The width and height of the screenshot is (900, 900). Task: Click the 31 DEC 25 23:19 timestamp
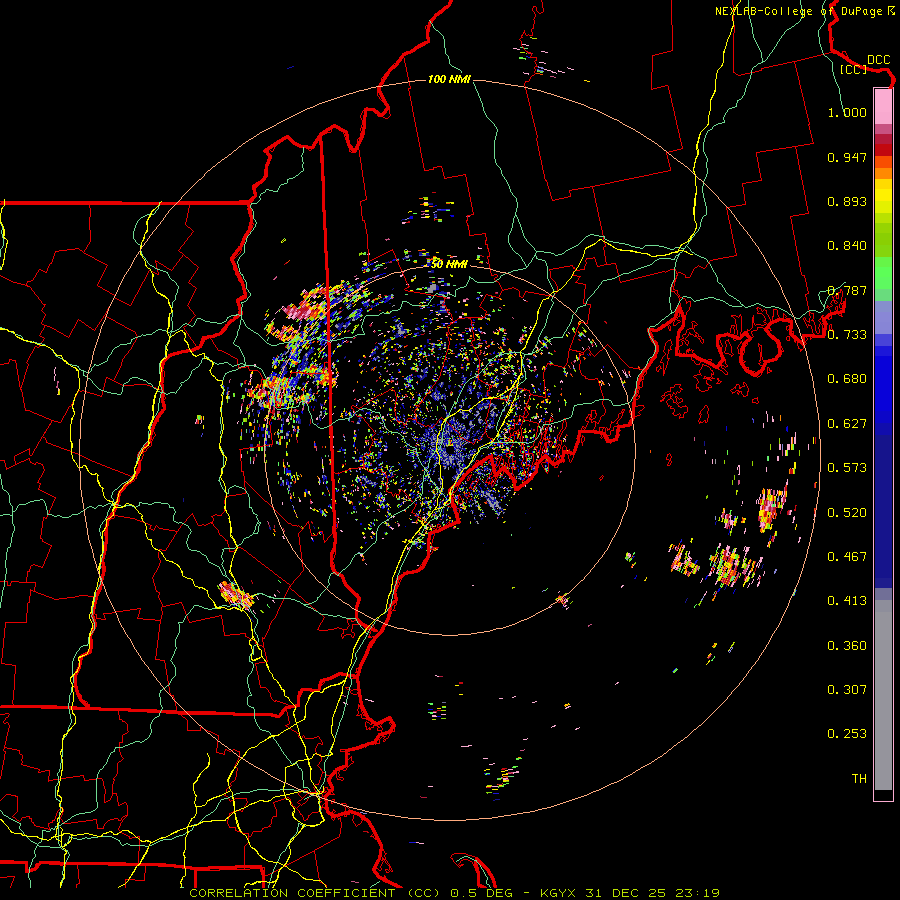tap(652, 893)
